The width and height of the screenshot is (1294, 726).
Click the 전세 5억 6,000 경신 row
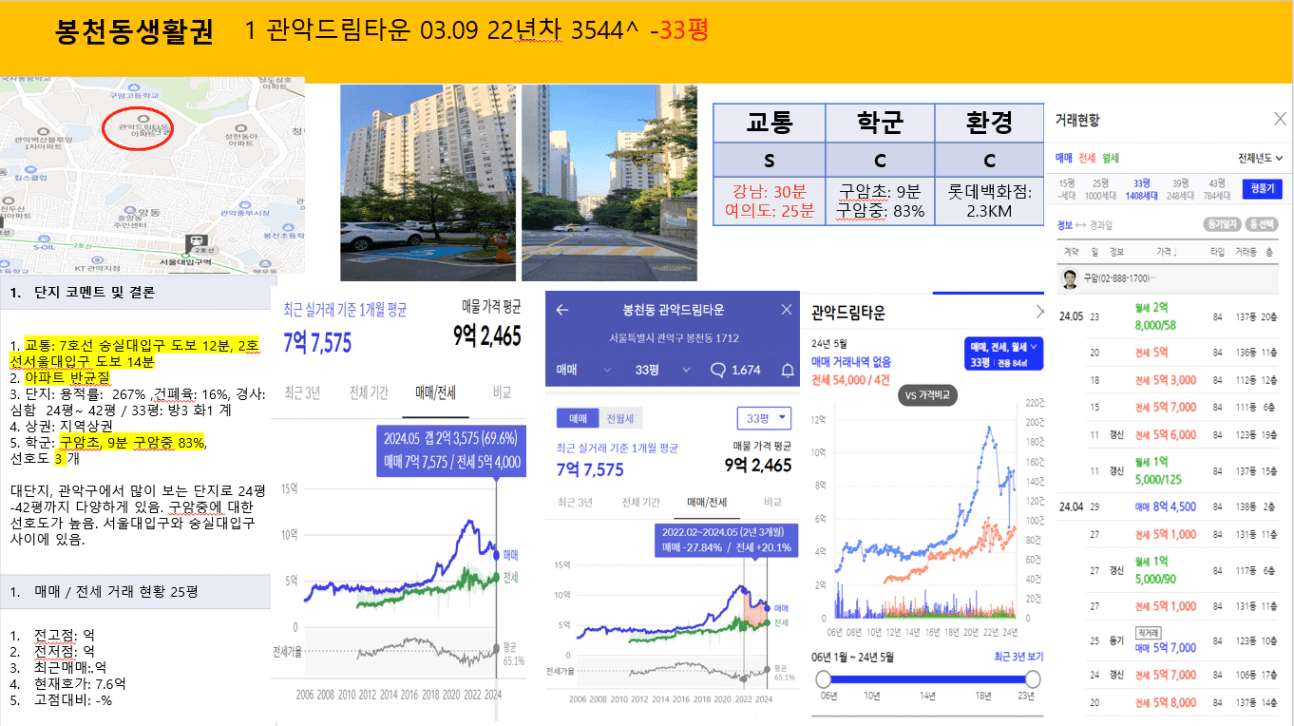[1168, 434]
